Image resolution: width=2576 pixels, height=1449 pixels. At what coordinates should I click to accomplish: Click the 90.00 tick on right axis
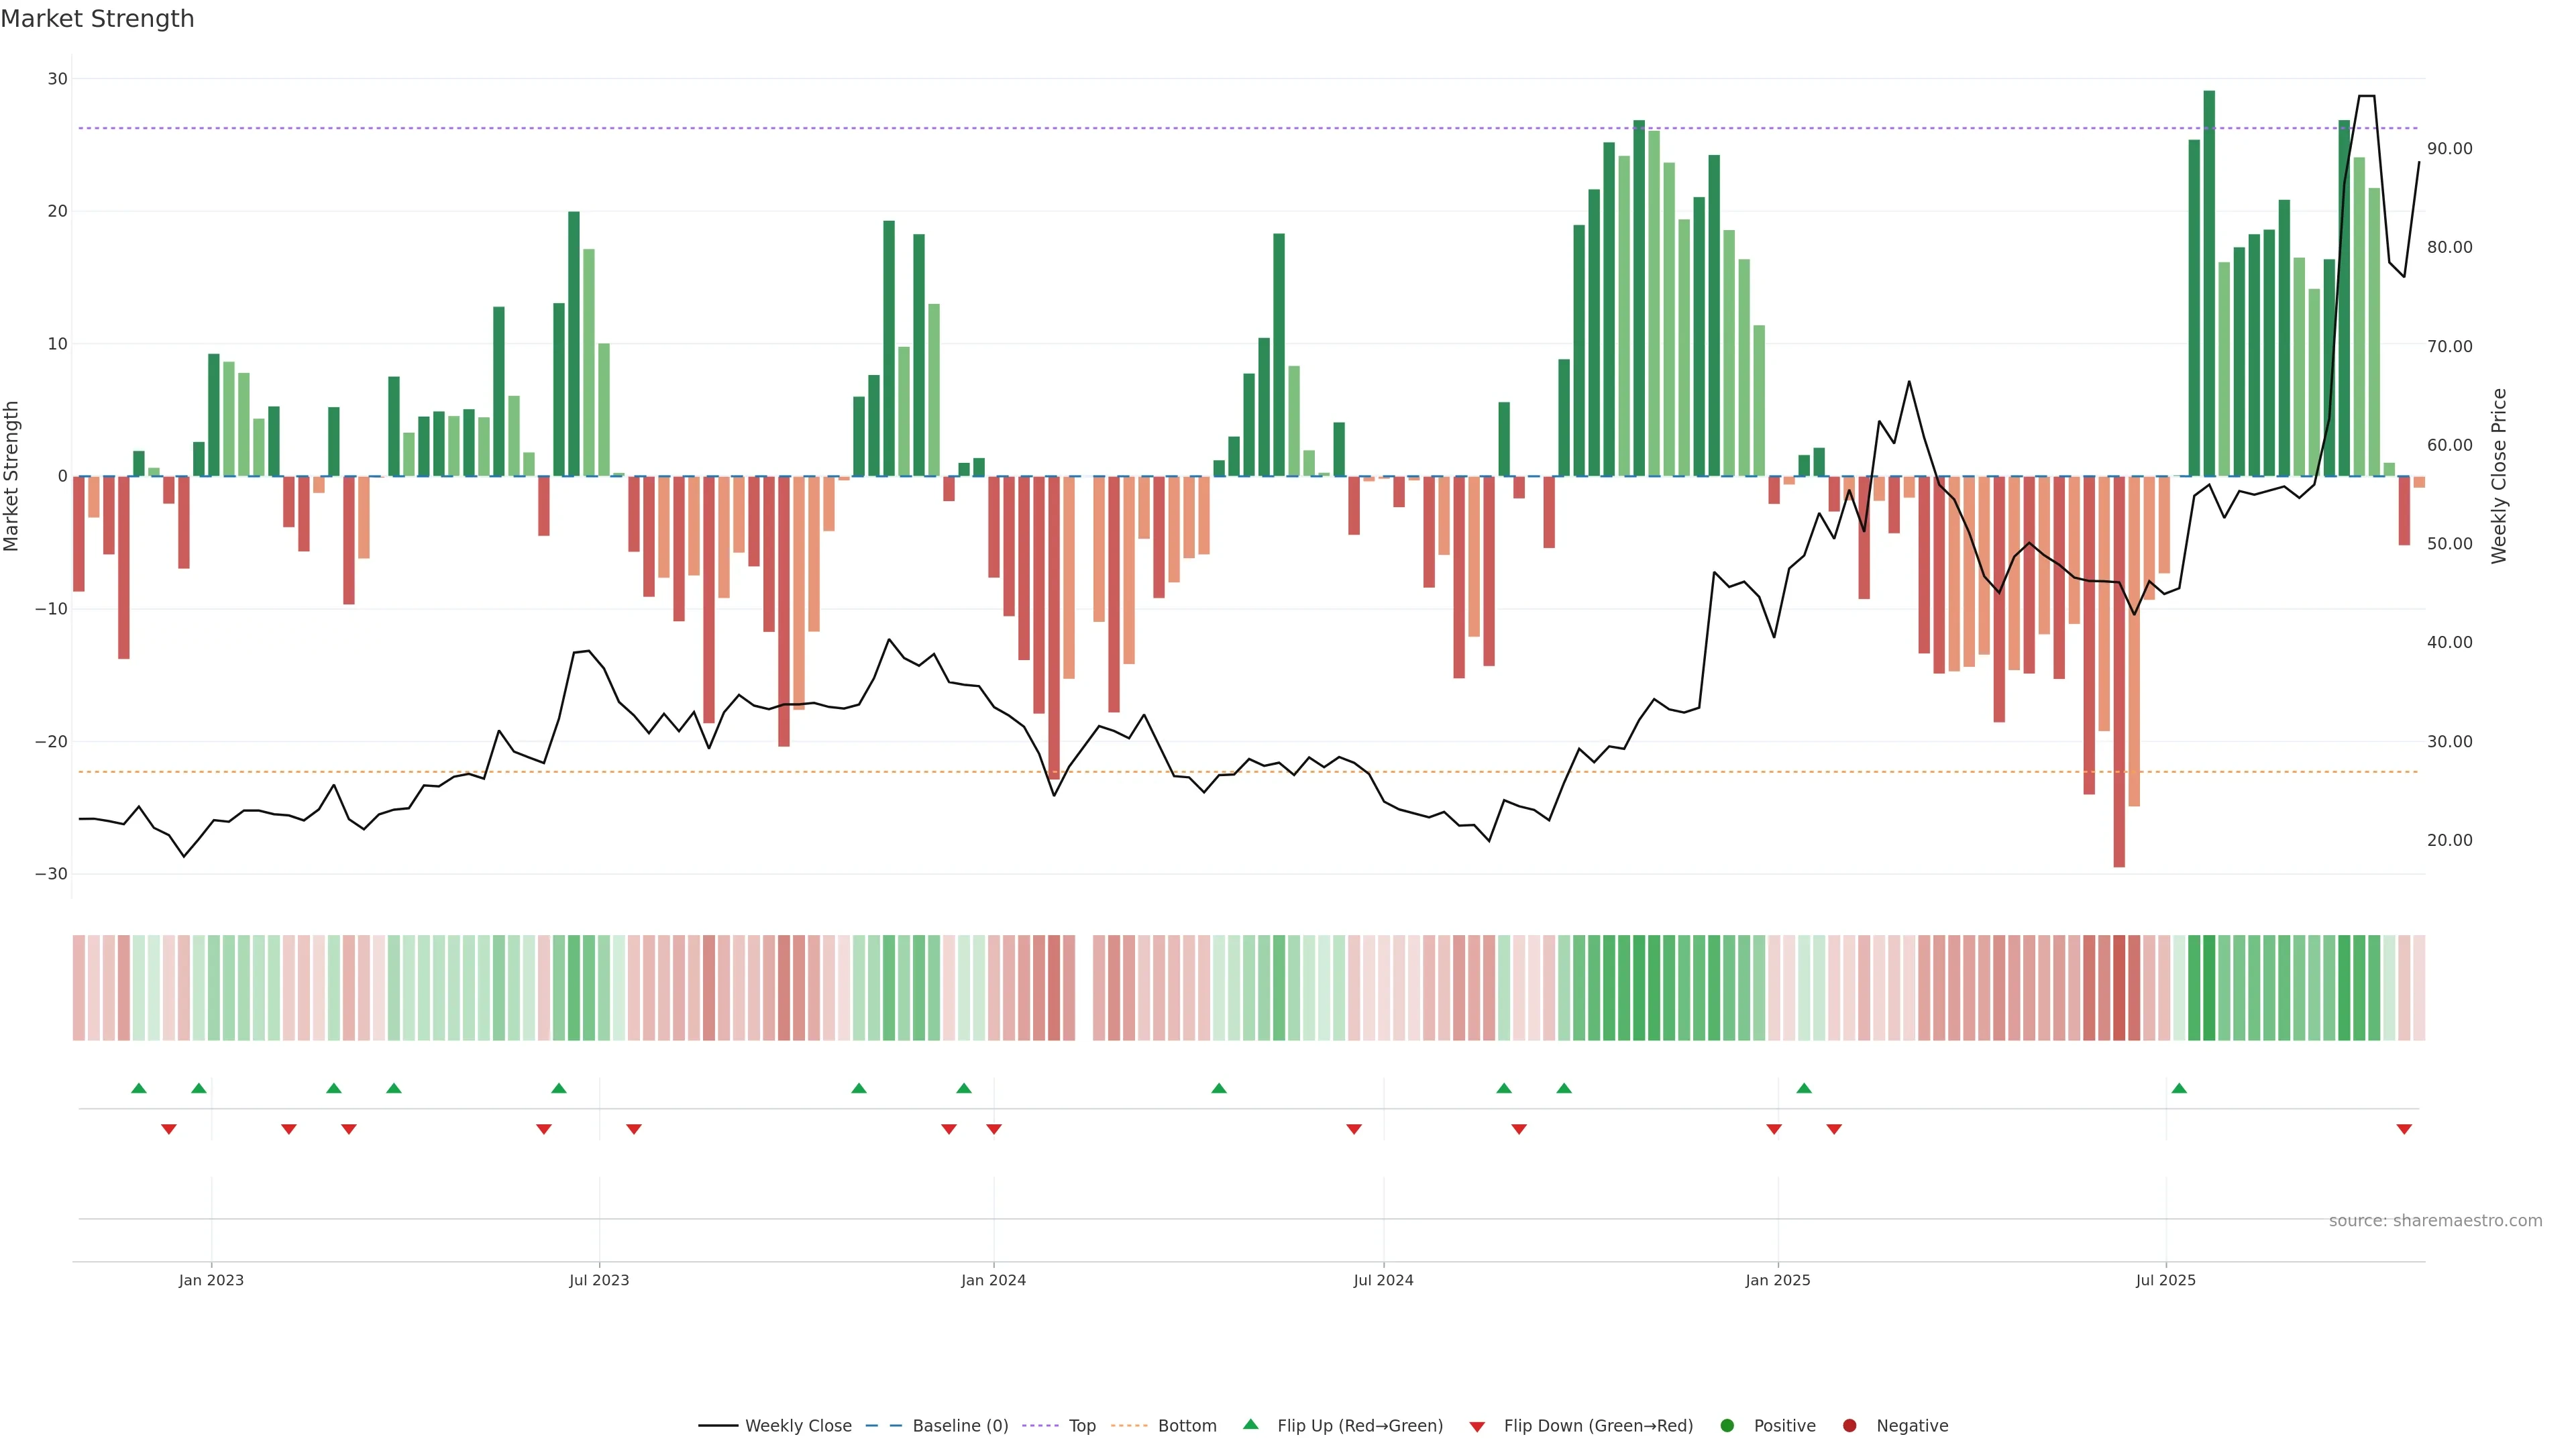click(2449, 149)
